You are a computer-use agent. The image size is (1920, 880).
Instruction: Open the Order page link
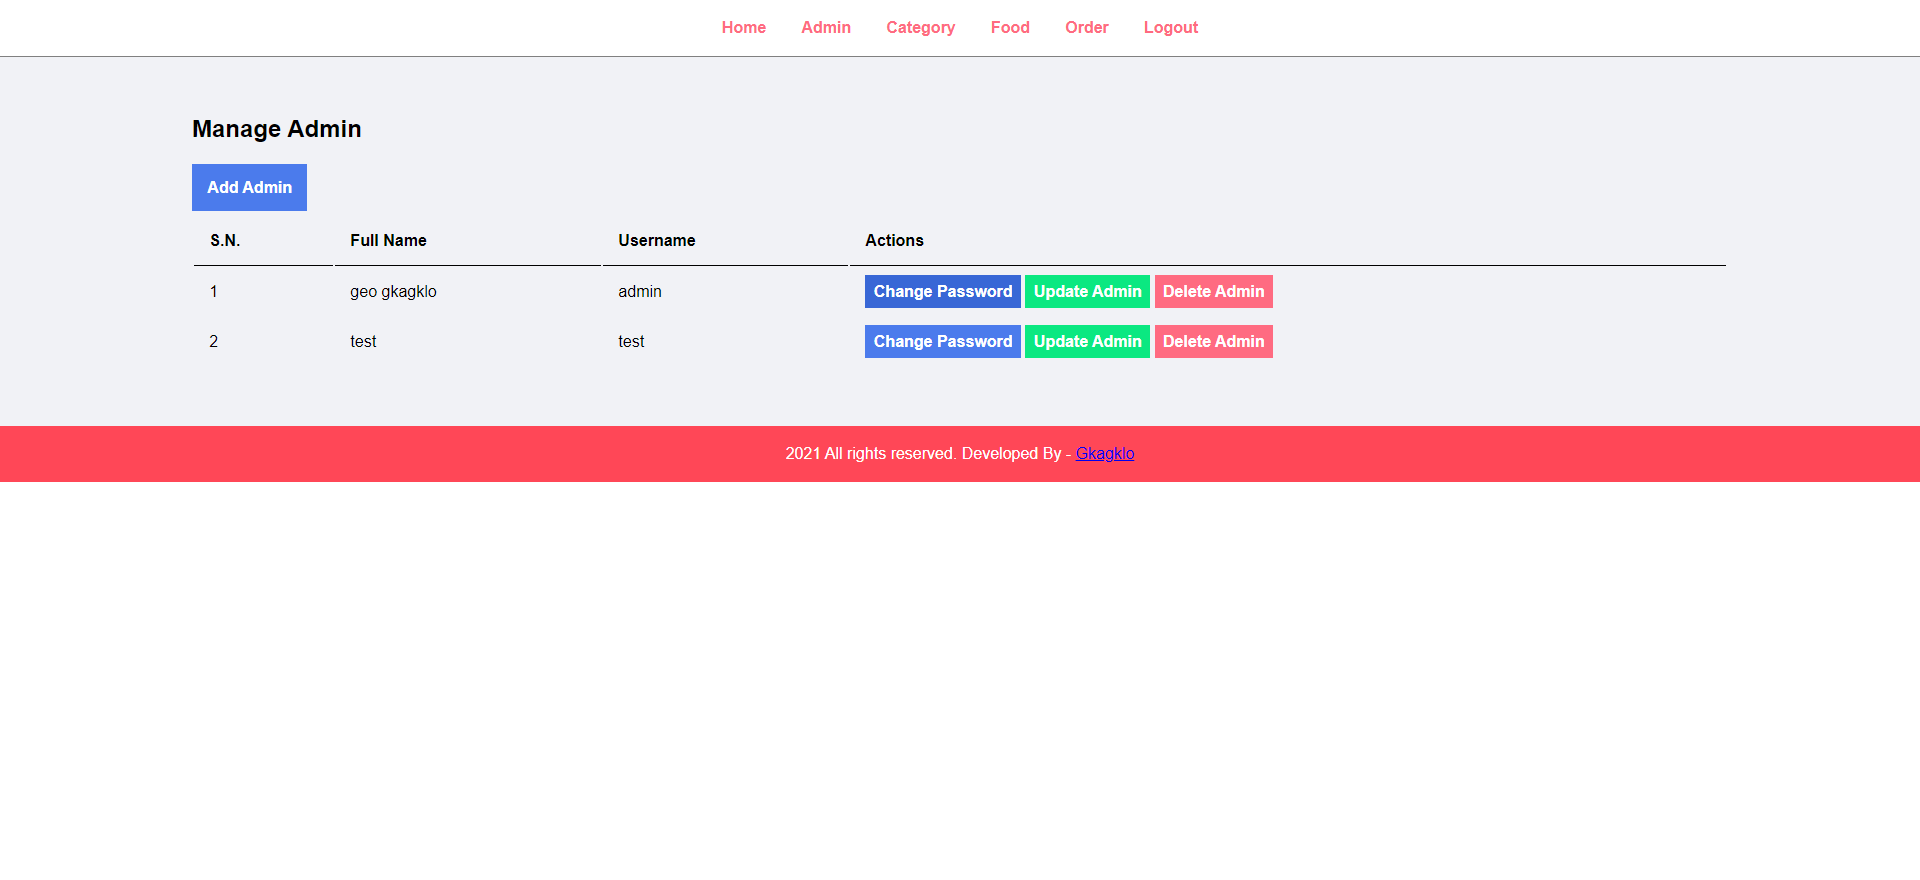[1086, 28]
